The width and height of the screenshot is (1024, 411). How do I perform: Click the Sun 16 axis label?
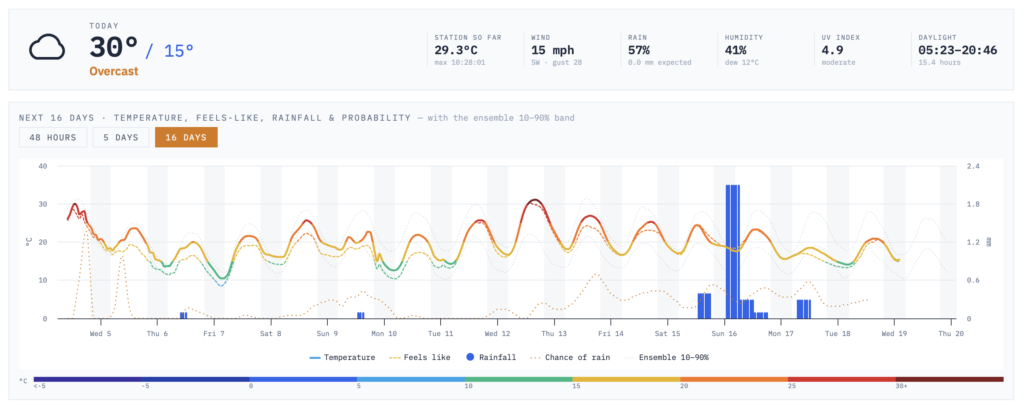coord(724,333)
